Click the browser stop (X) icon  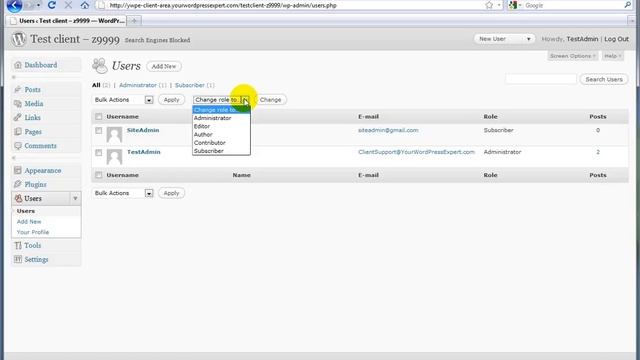pos(68,5)
